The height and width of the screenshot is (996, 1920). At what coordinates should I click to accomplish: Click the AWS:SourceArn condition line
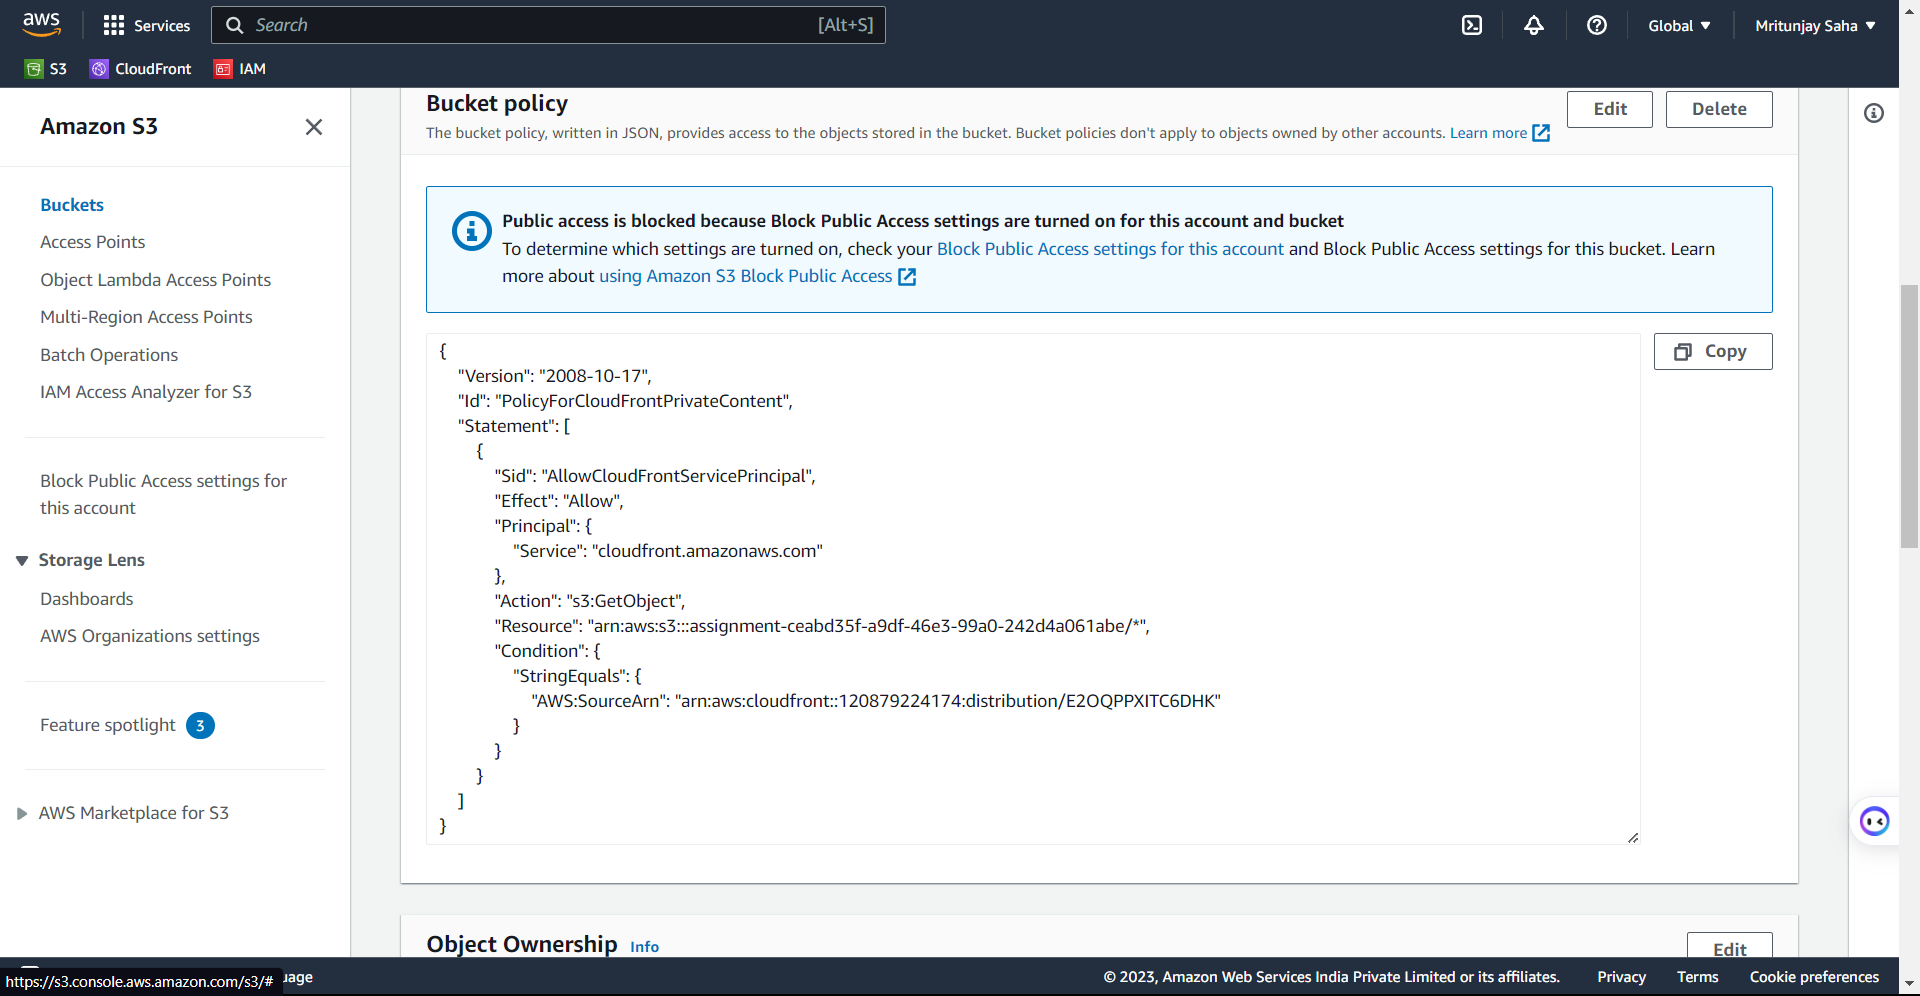(876, 701)
